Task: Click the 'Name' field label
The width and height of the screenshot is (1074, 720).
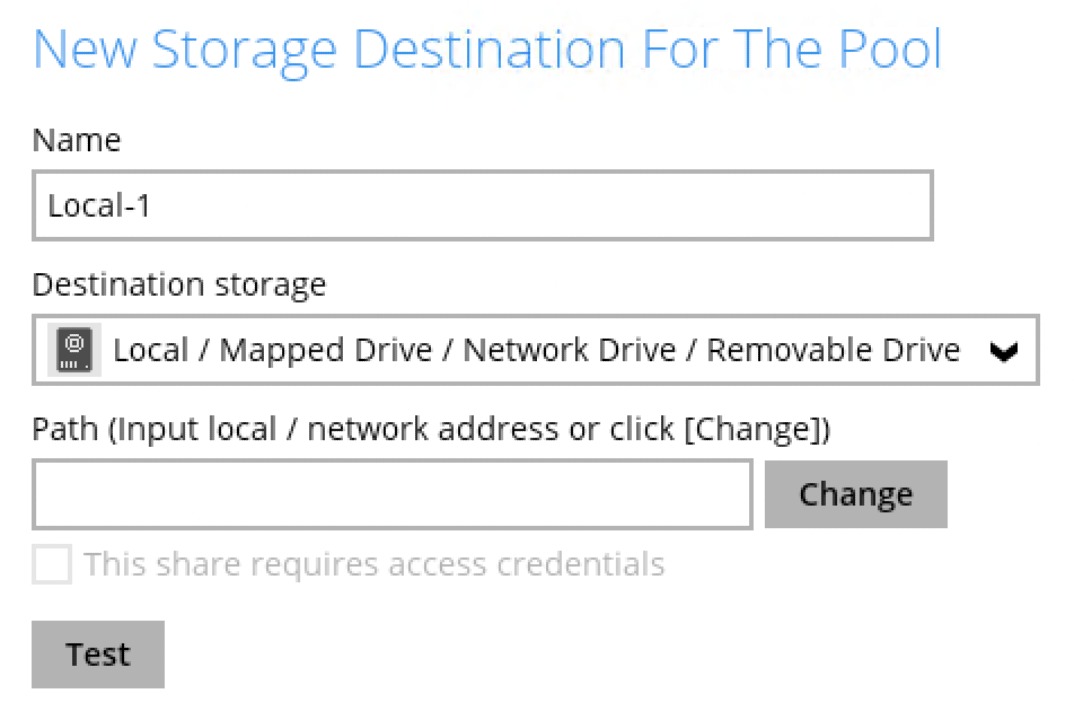Action: [76, 140]
